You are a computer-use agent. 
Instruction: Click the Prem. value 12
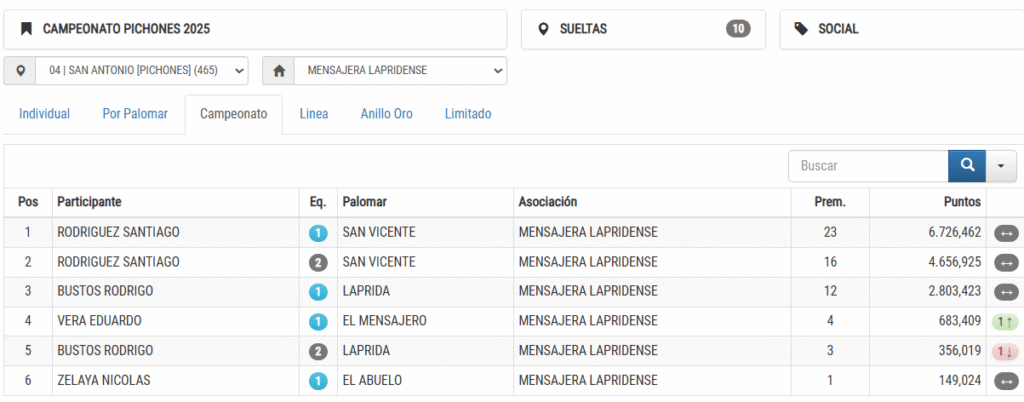pyautogui.click(x=830, y=292)
